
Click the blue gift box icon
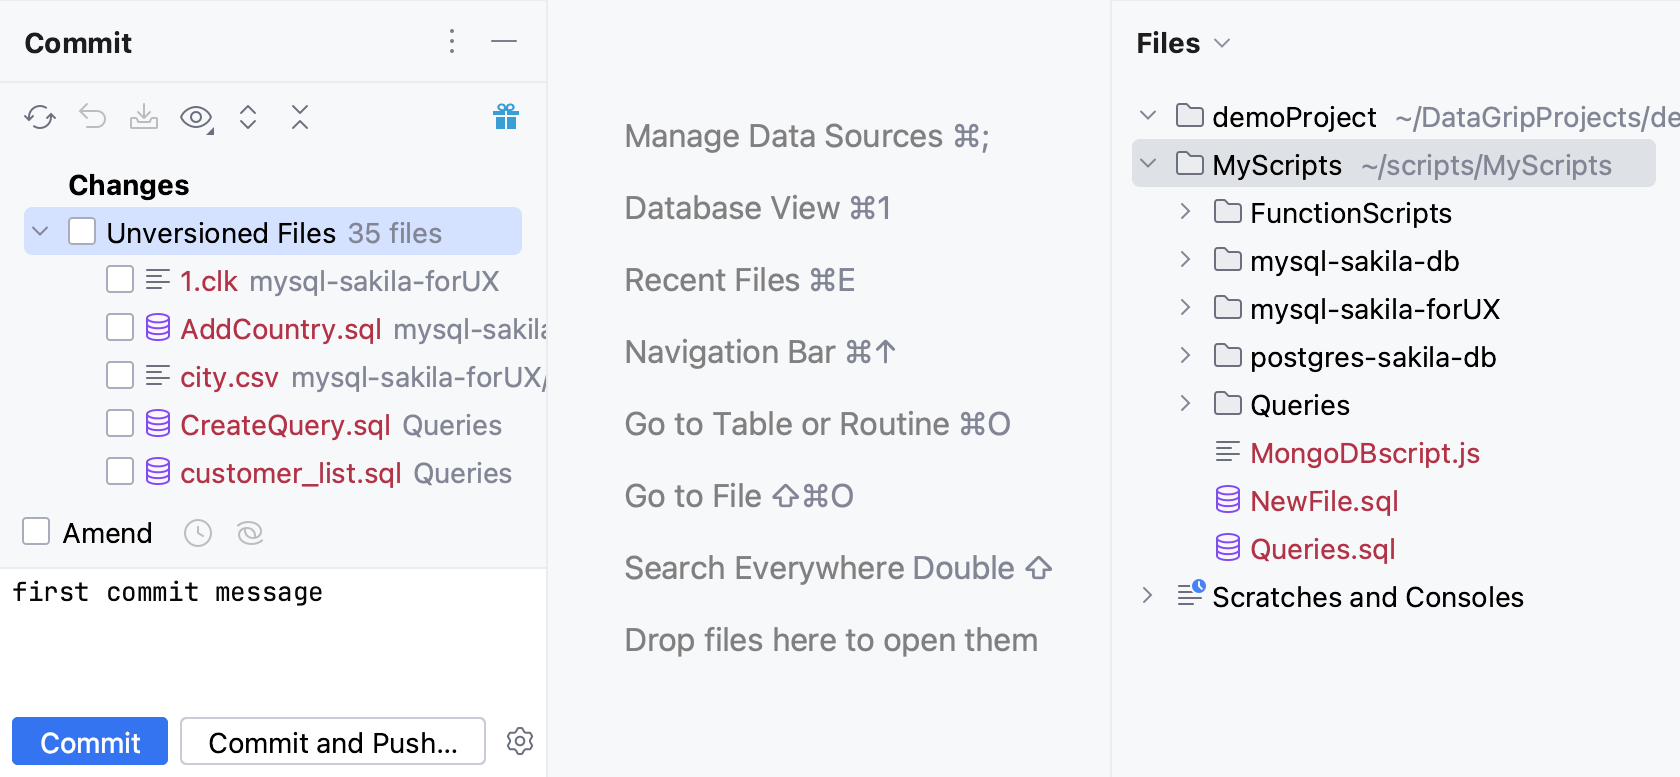(x=506, y=118)
